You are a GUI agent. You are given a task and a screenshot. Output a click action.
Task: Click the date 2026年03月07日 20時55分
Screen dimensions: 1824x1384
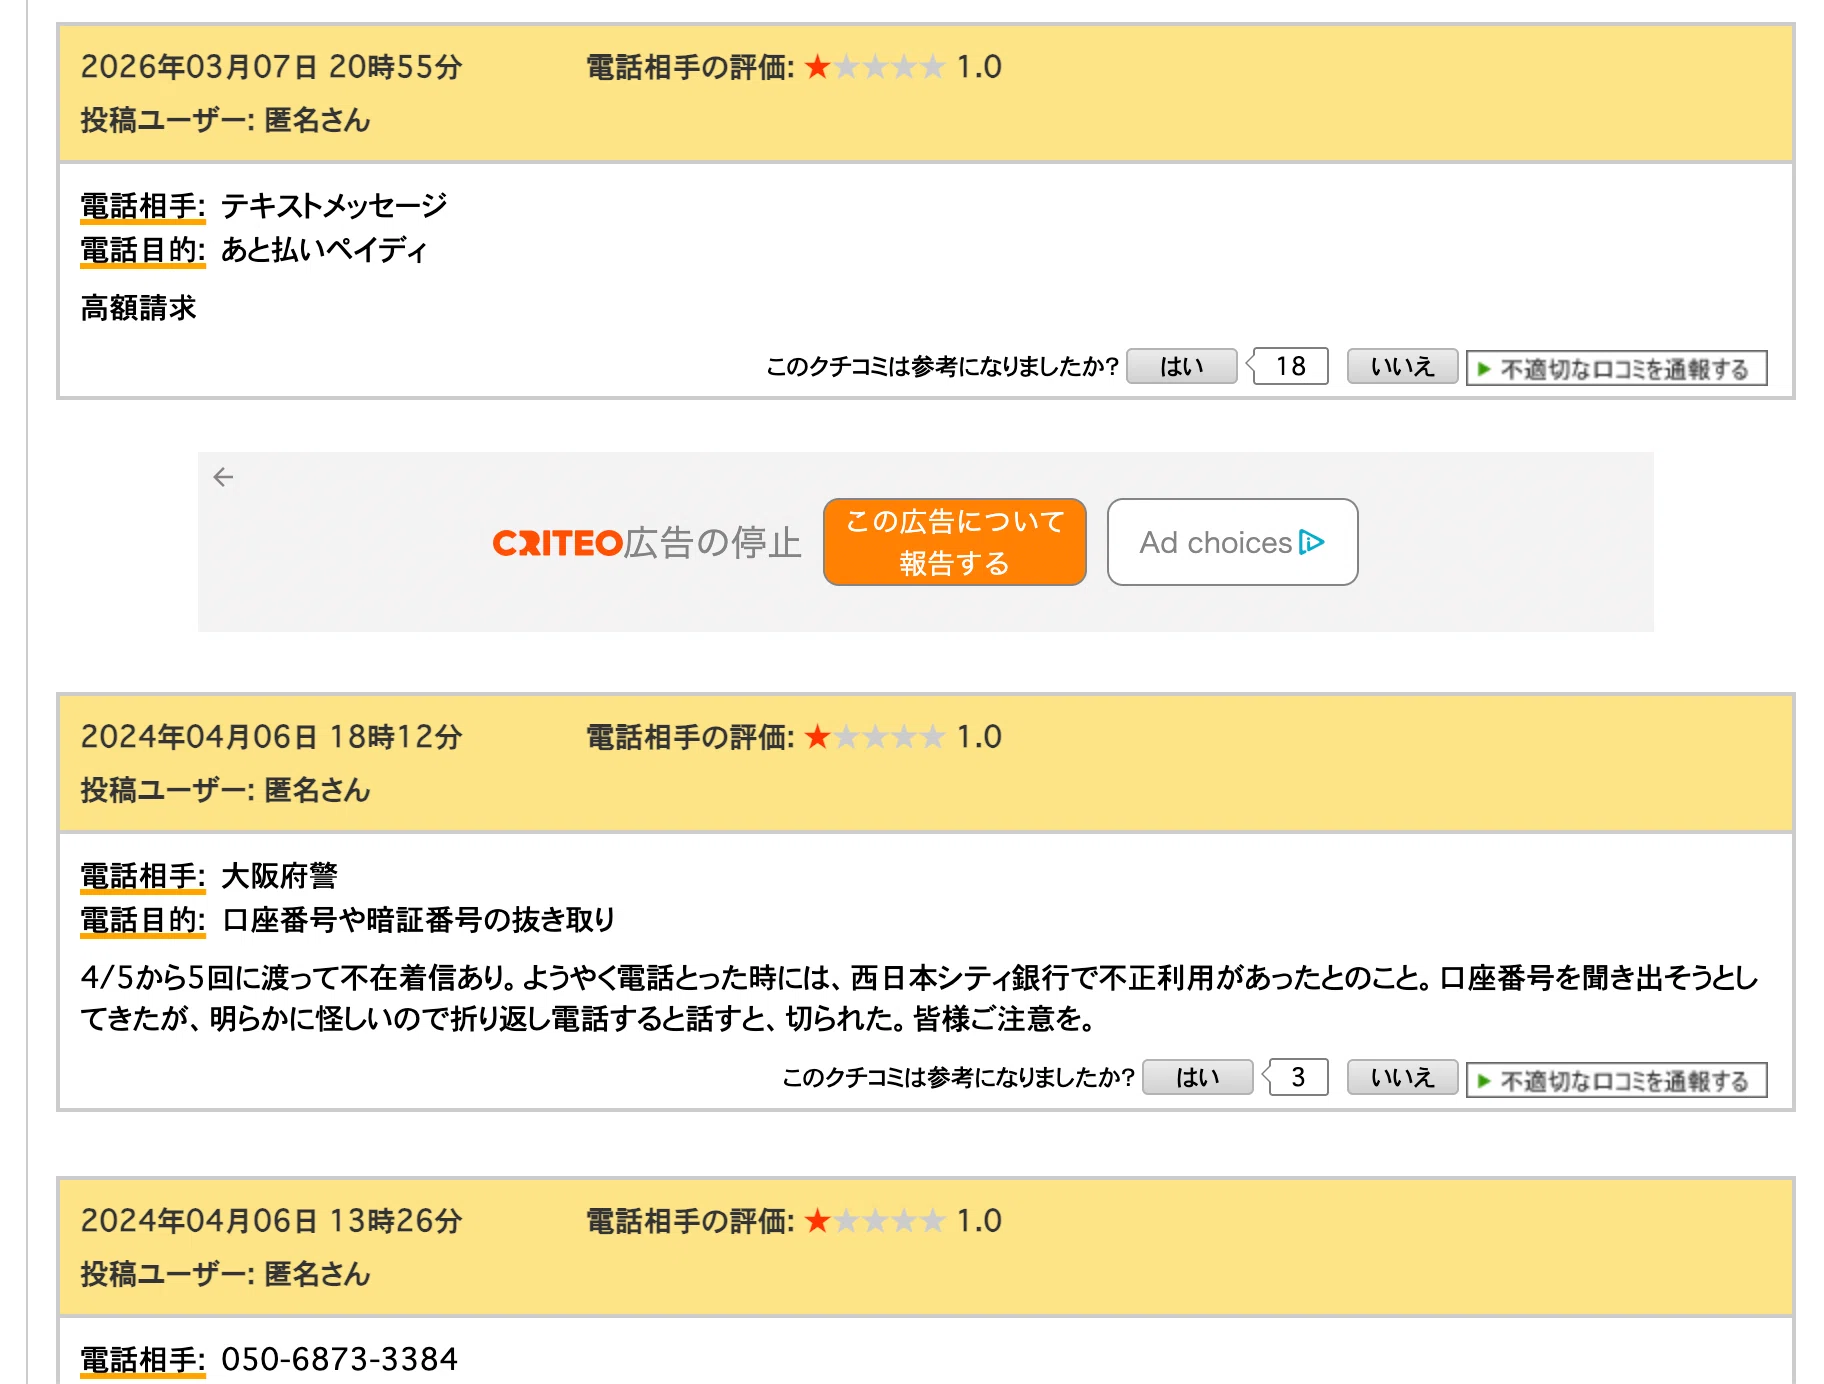[x=271, y=67]
